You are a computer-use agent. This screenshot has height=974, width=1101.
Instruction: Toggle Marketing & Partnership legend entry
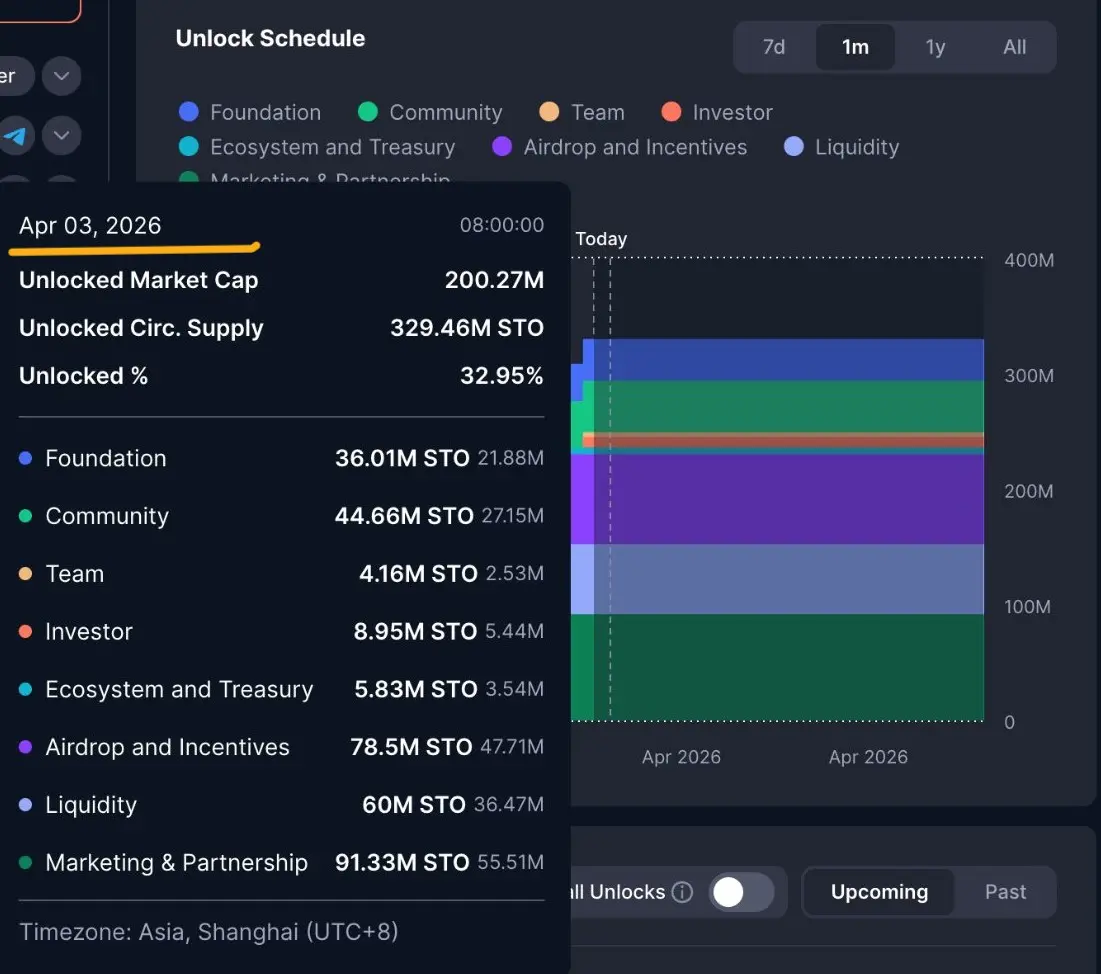coord(330,180)
